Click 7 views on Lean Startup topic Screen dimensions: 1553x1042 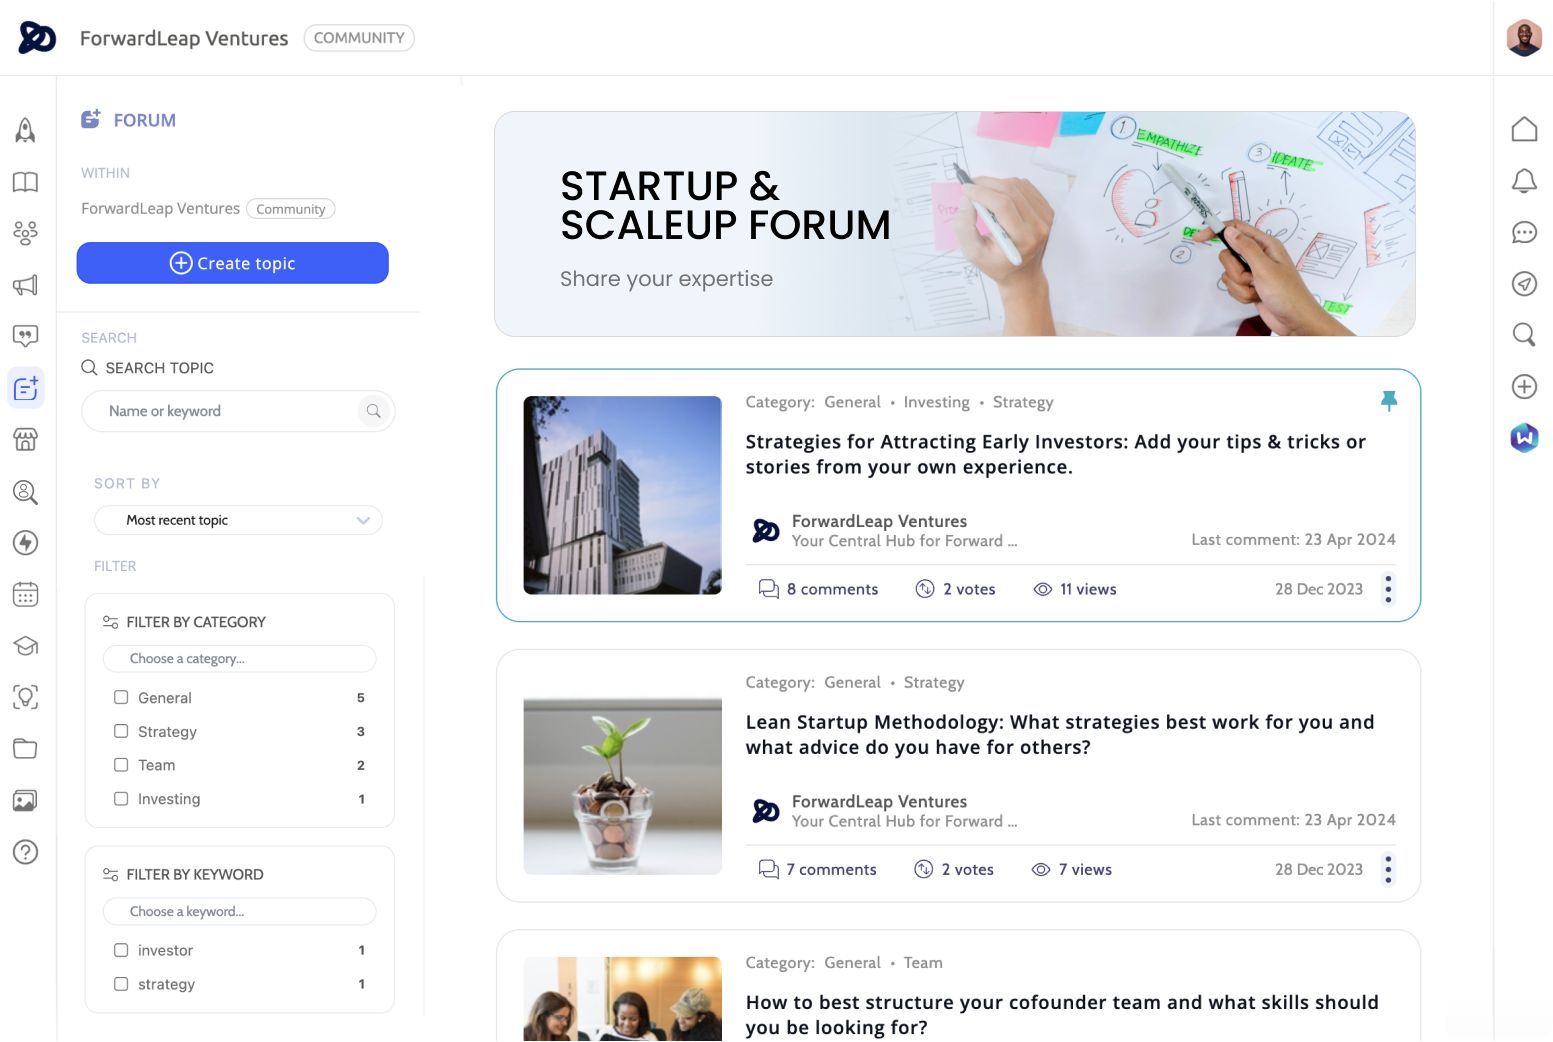1072,869
